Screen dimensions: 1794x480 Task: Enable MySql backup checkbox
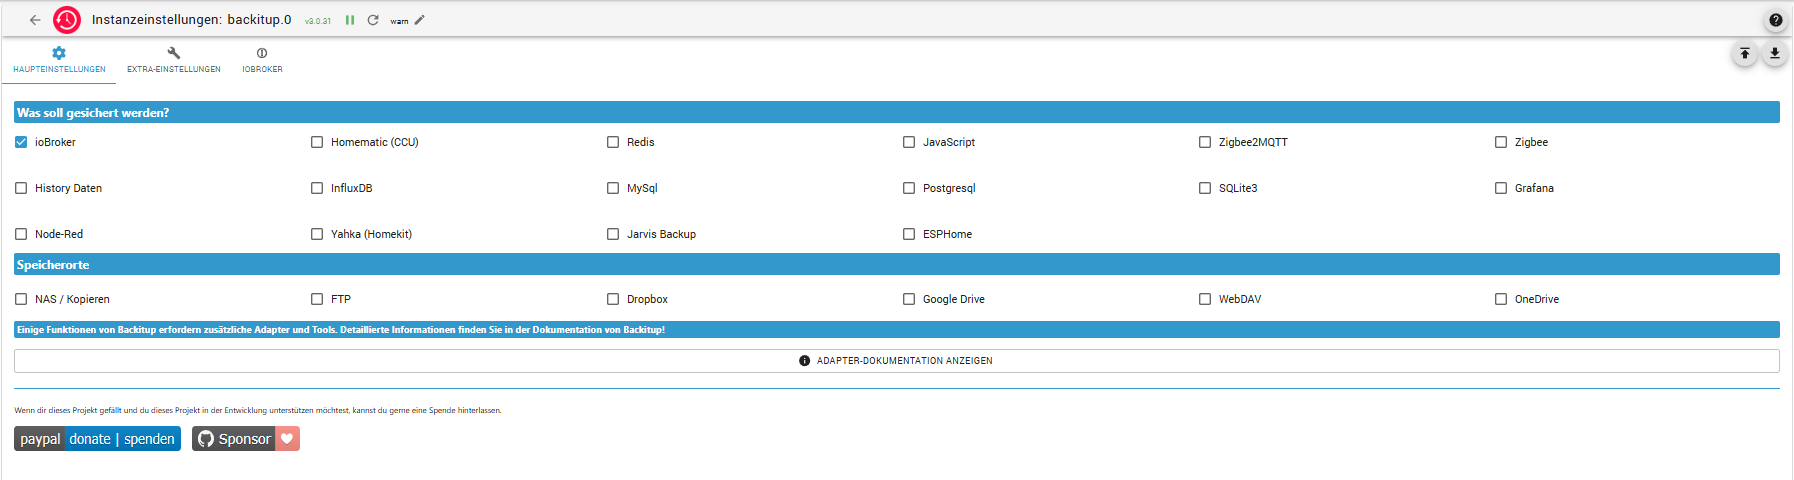click(x=613, y=188)
